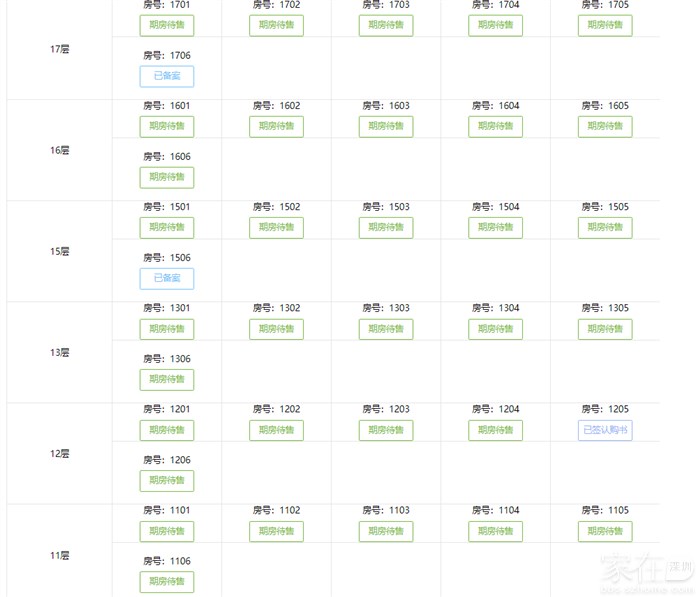This screenshot has height=597, width=700.
Task: Click the 期房待售 button under room 1305
Action: 605,329
